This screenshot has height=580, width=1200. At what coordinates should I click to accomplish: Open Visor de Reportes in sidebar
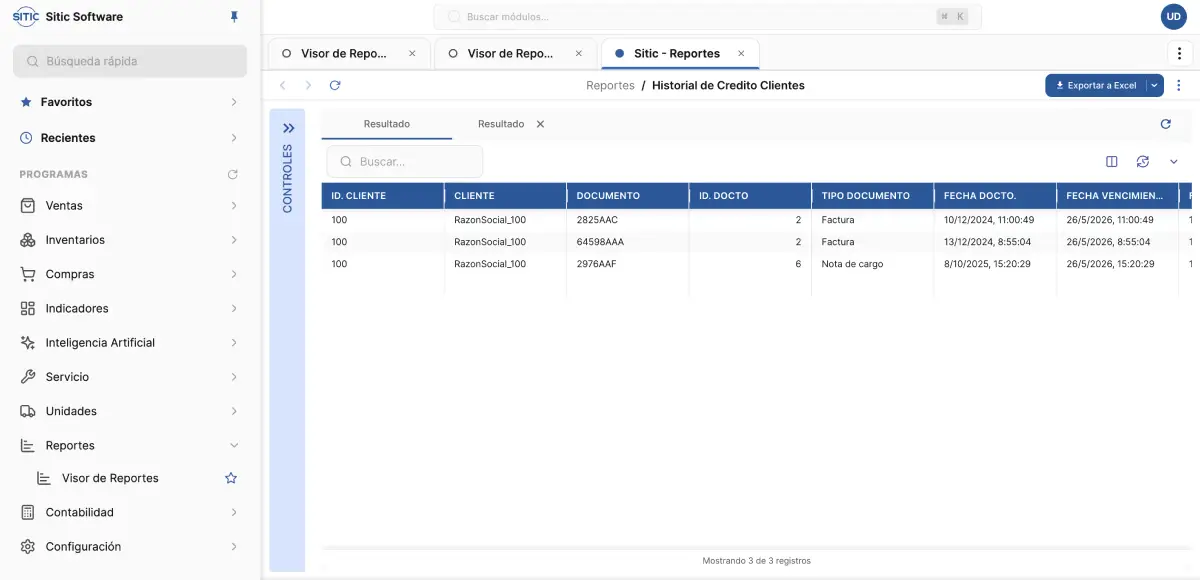[x=110, y=478]
